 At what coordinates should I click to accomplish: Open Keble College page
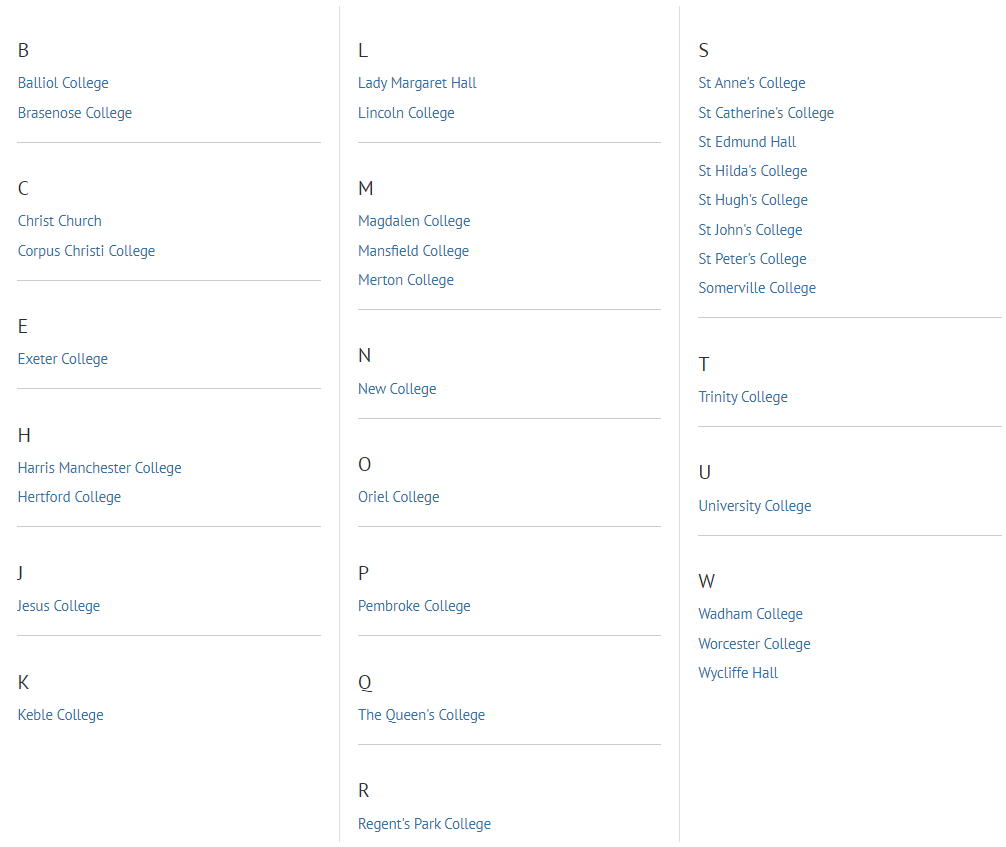click(61, 715)
